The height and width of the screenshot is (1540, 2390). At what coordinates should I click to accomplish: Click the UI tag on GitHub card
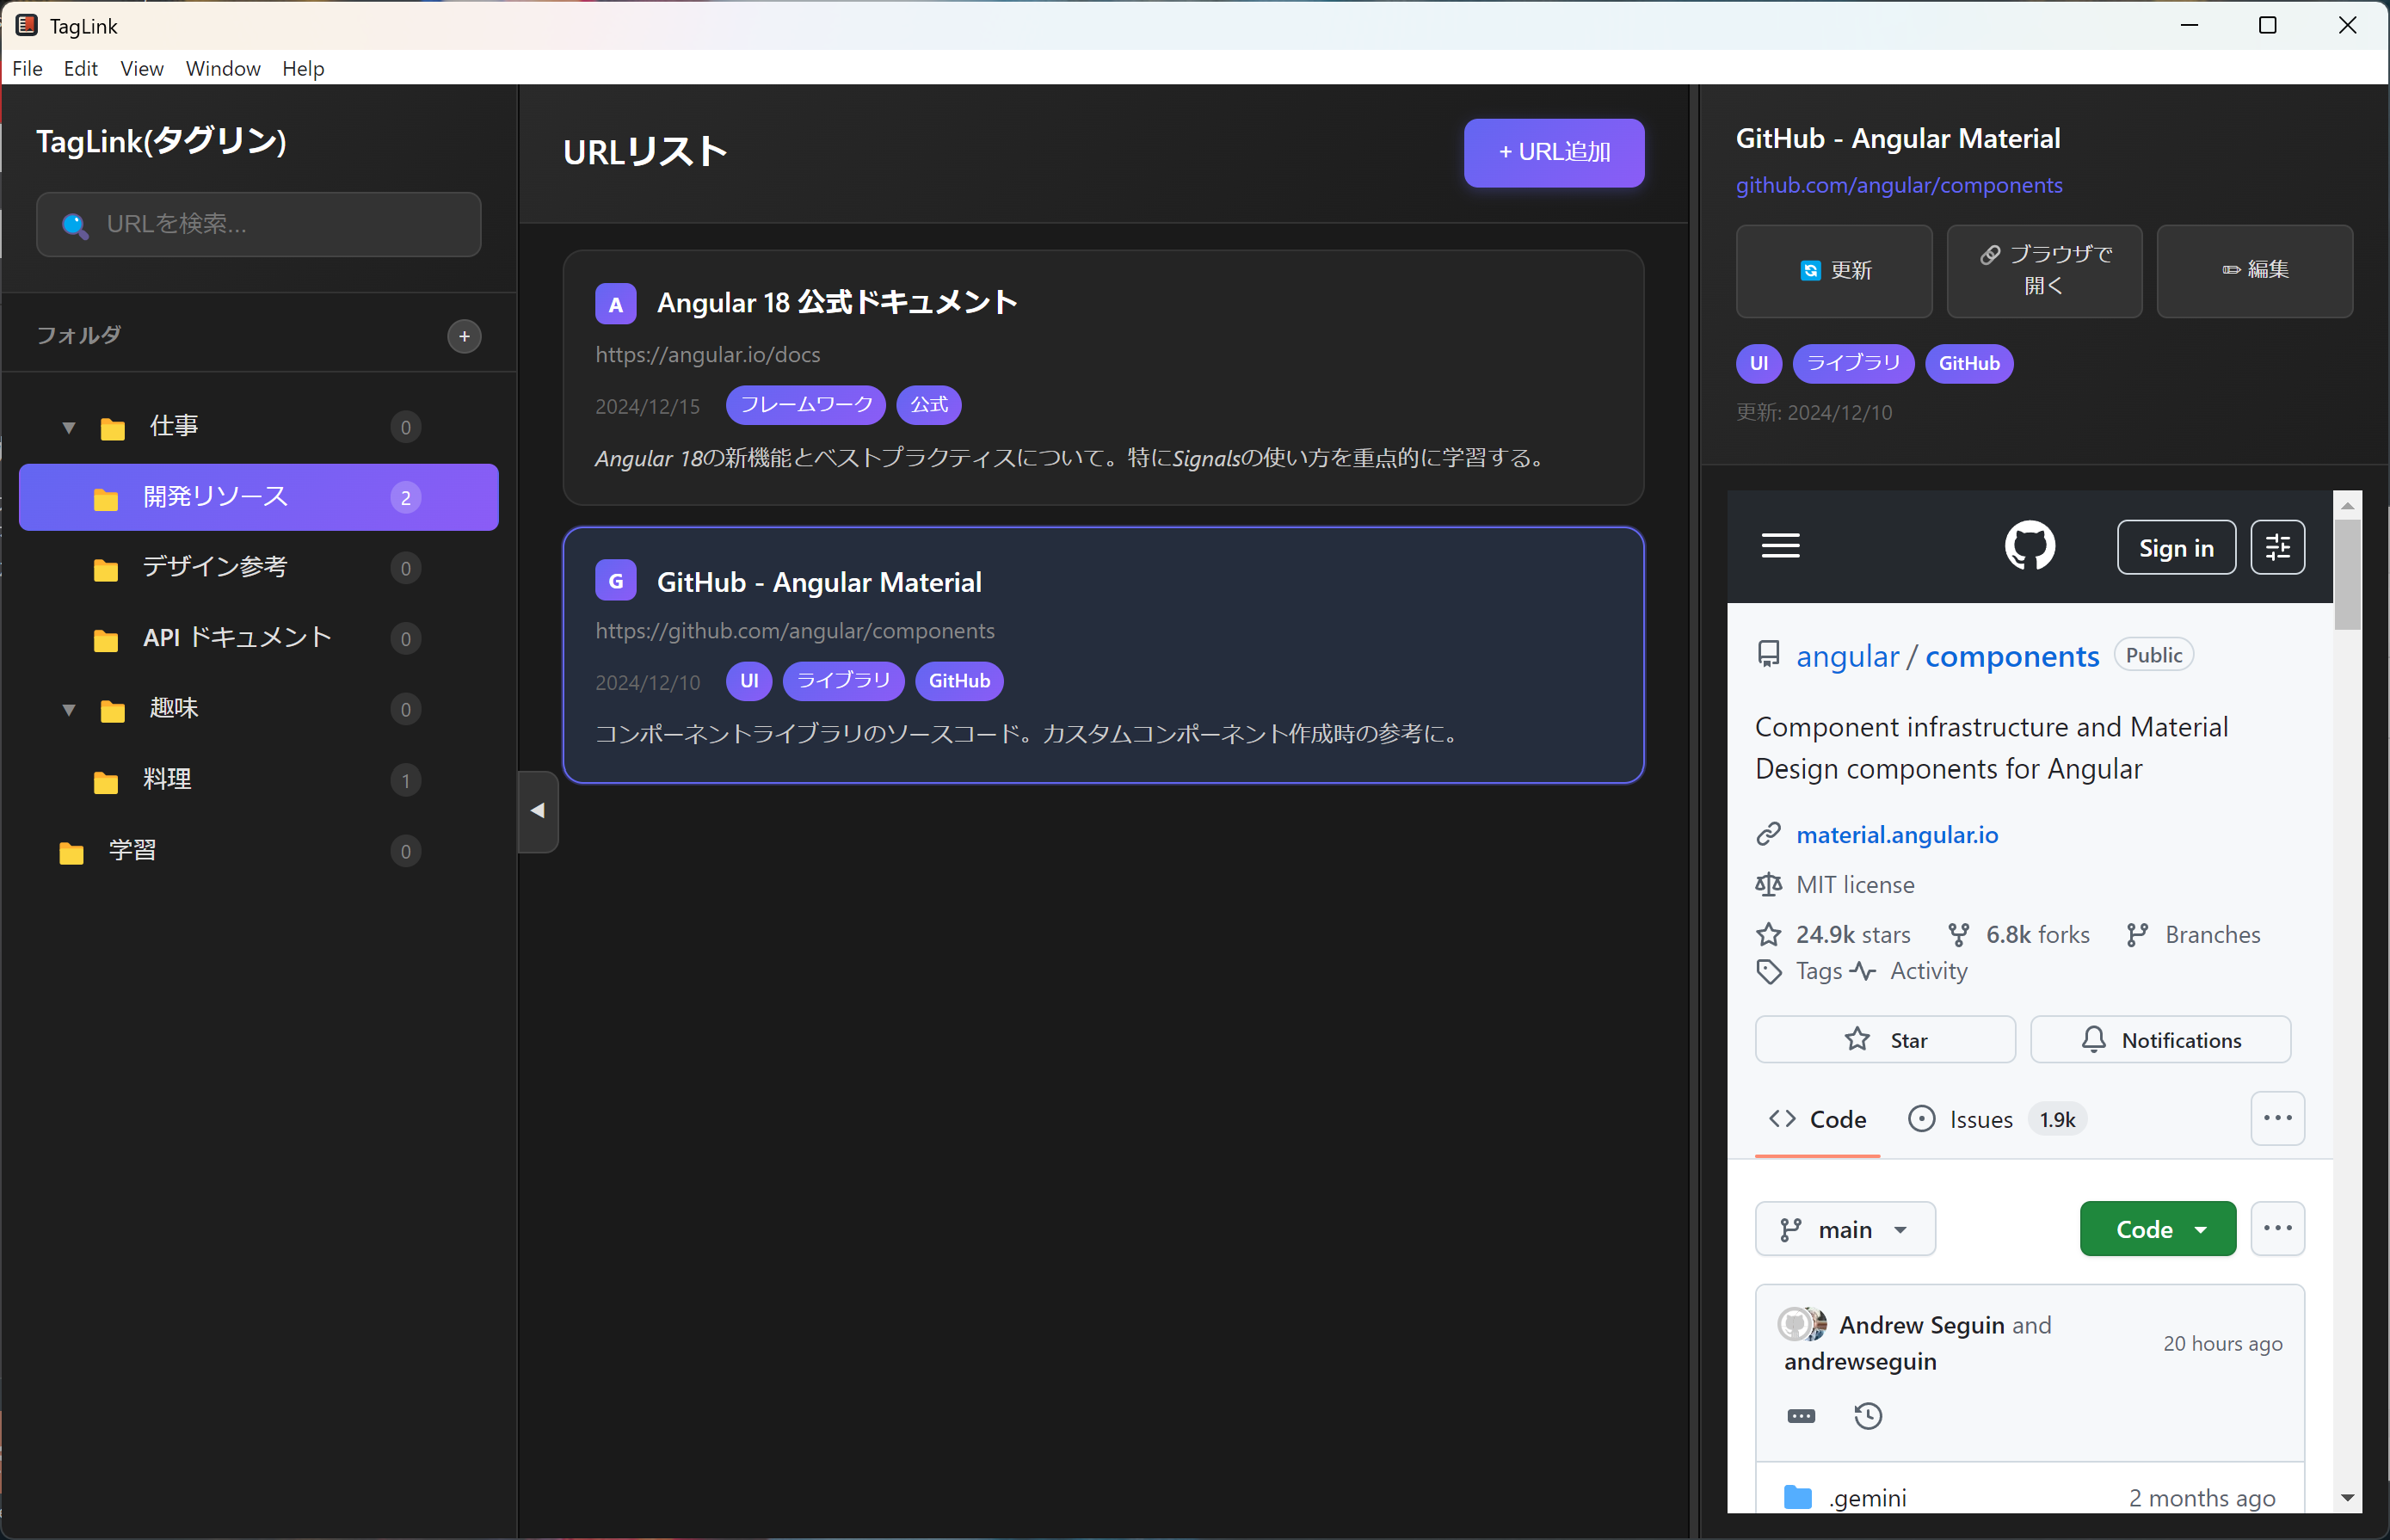749,681
